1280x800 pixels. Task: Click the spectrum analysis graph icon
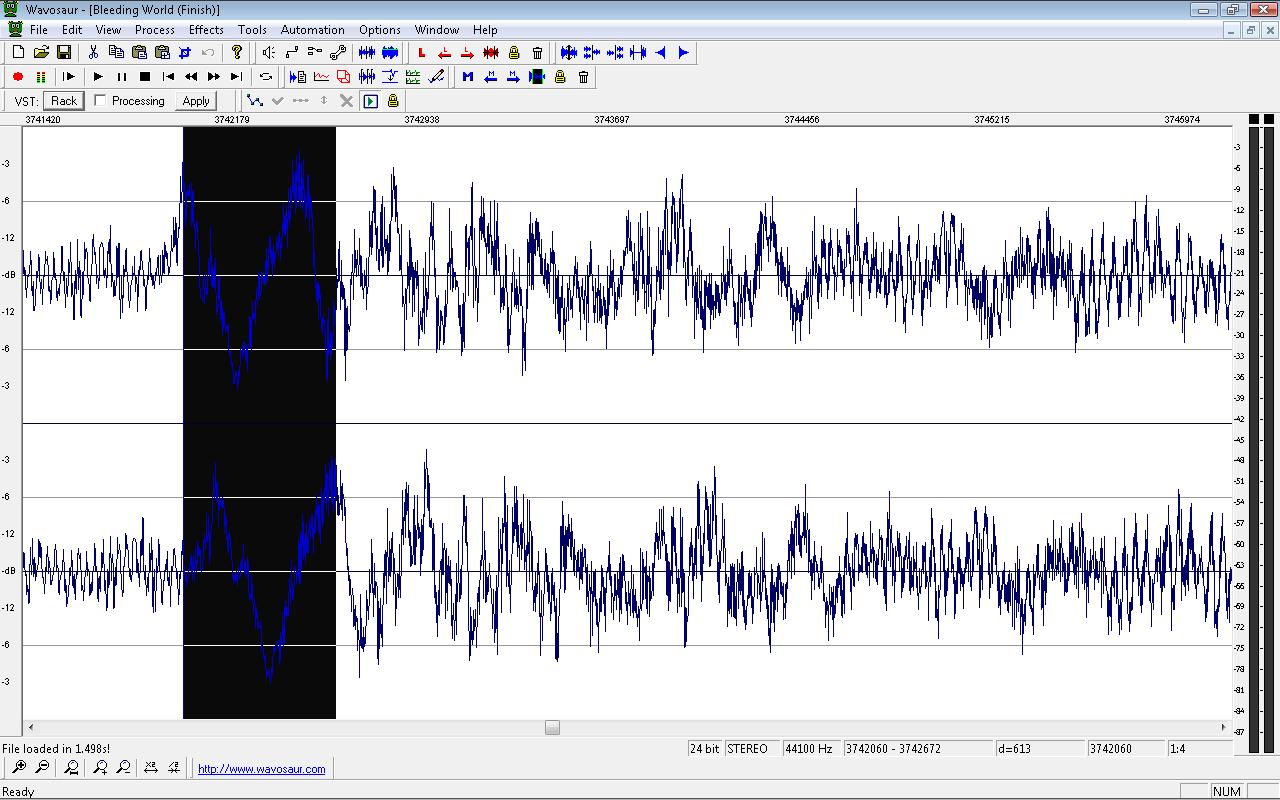(321, 77)
